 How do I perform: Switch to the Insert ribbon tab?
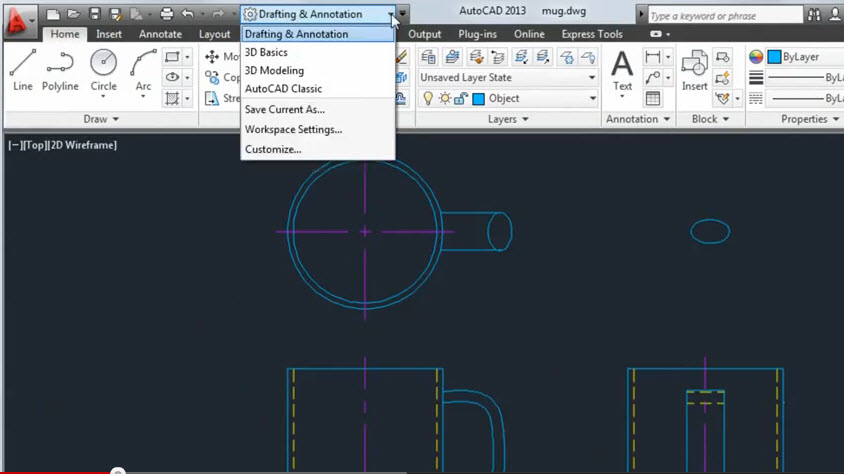(109, 34)
